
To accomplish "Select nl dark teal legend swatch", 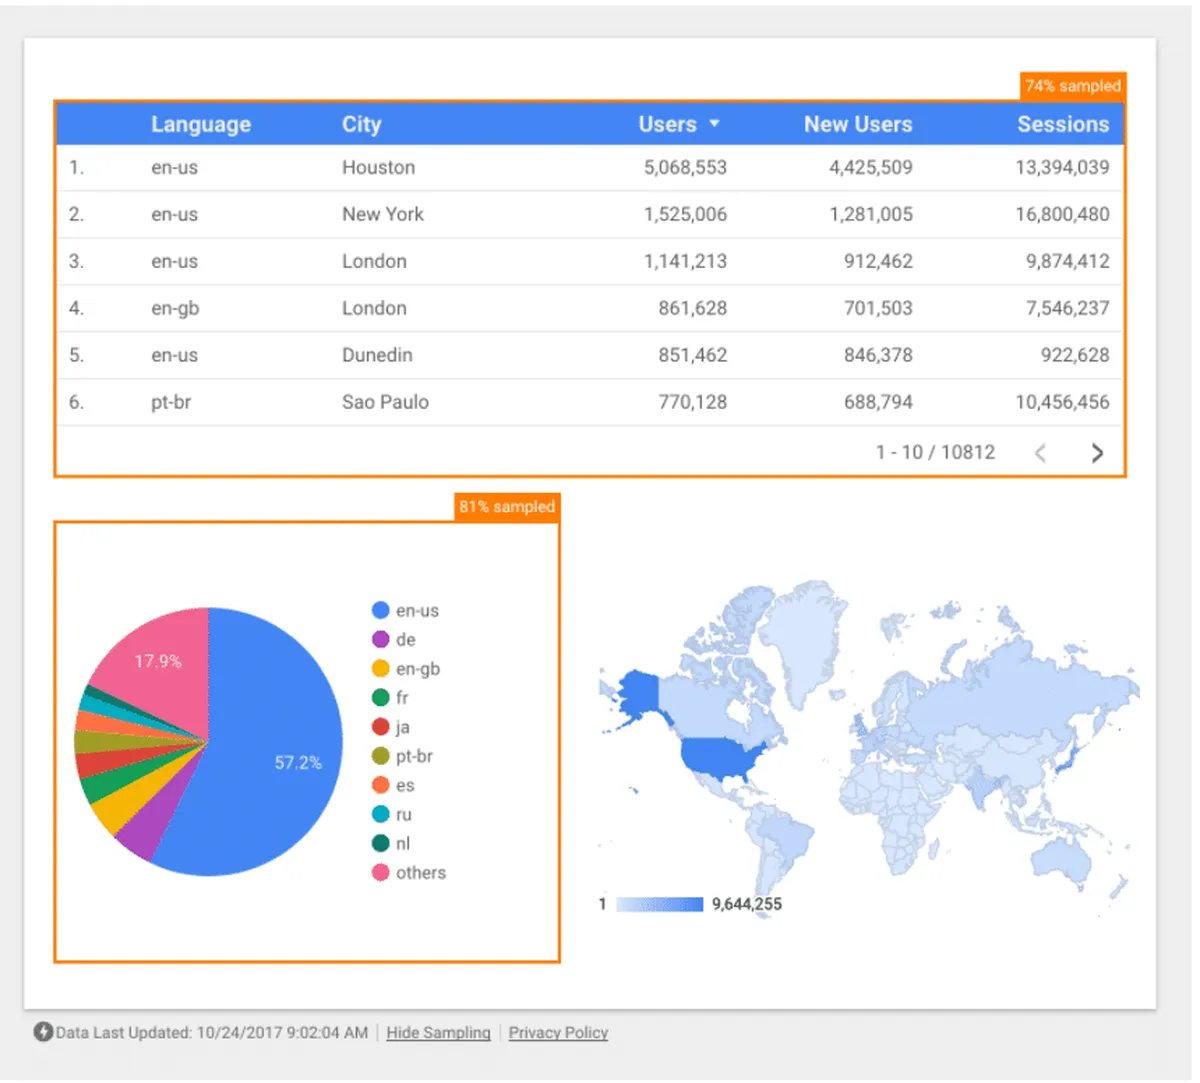I will (380, 843).
